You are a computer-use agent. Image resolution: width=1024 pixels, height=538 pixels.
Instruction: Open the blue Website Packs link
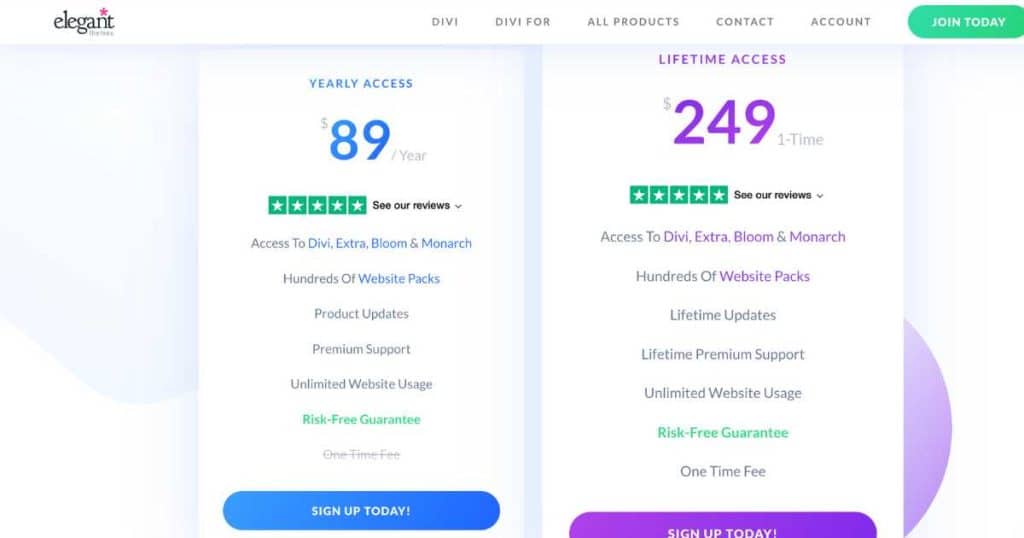coord(399,279)
